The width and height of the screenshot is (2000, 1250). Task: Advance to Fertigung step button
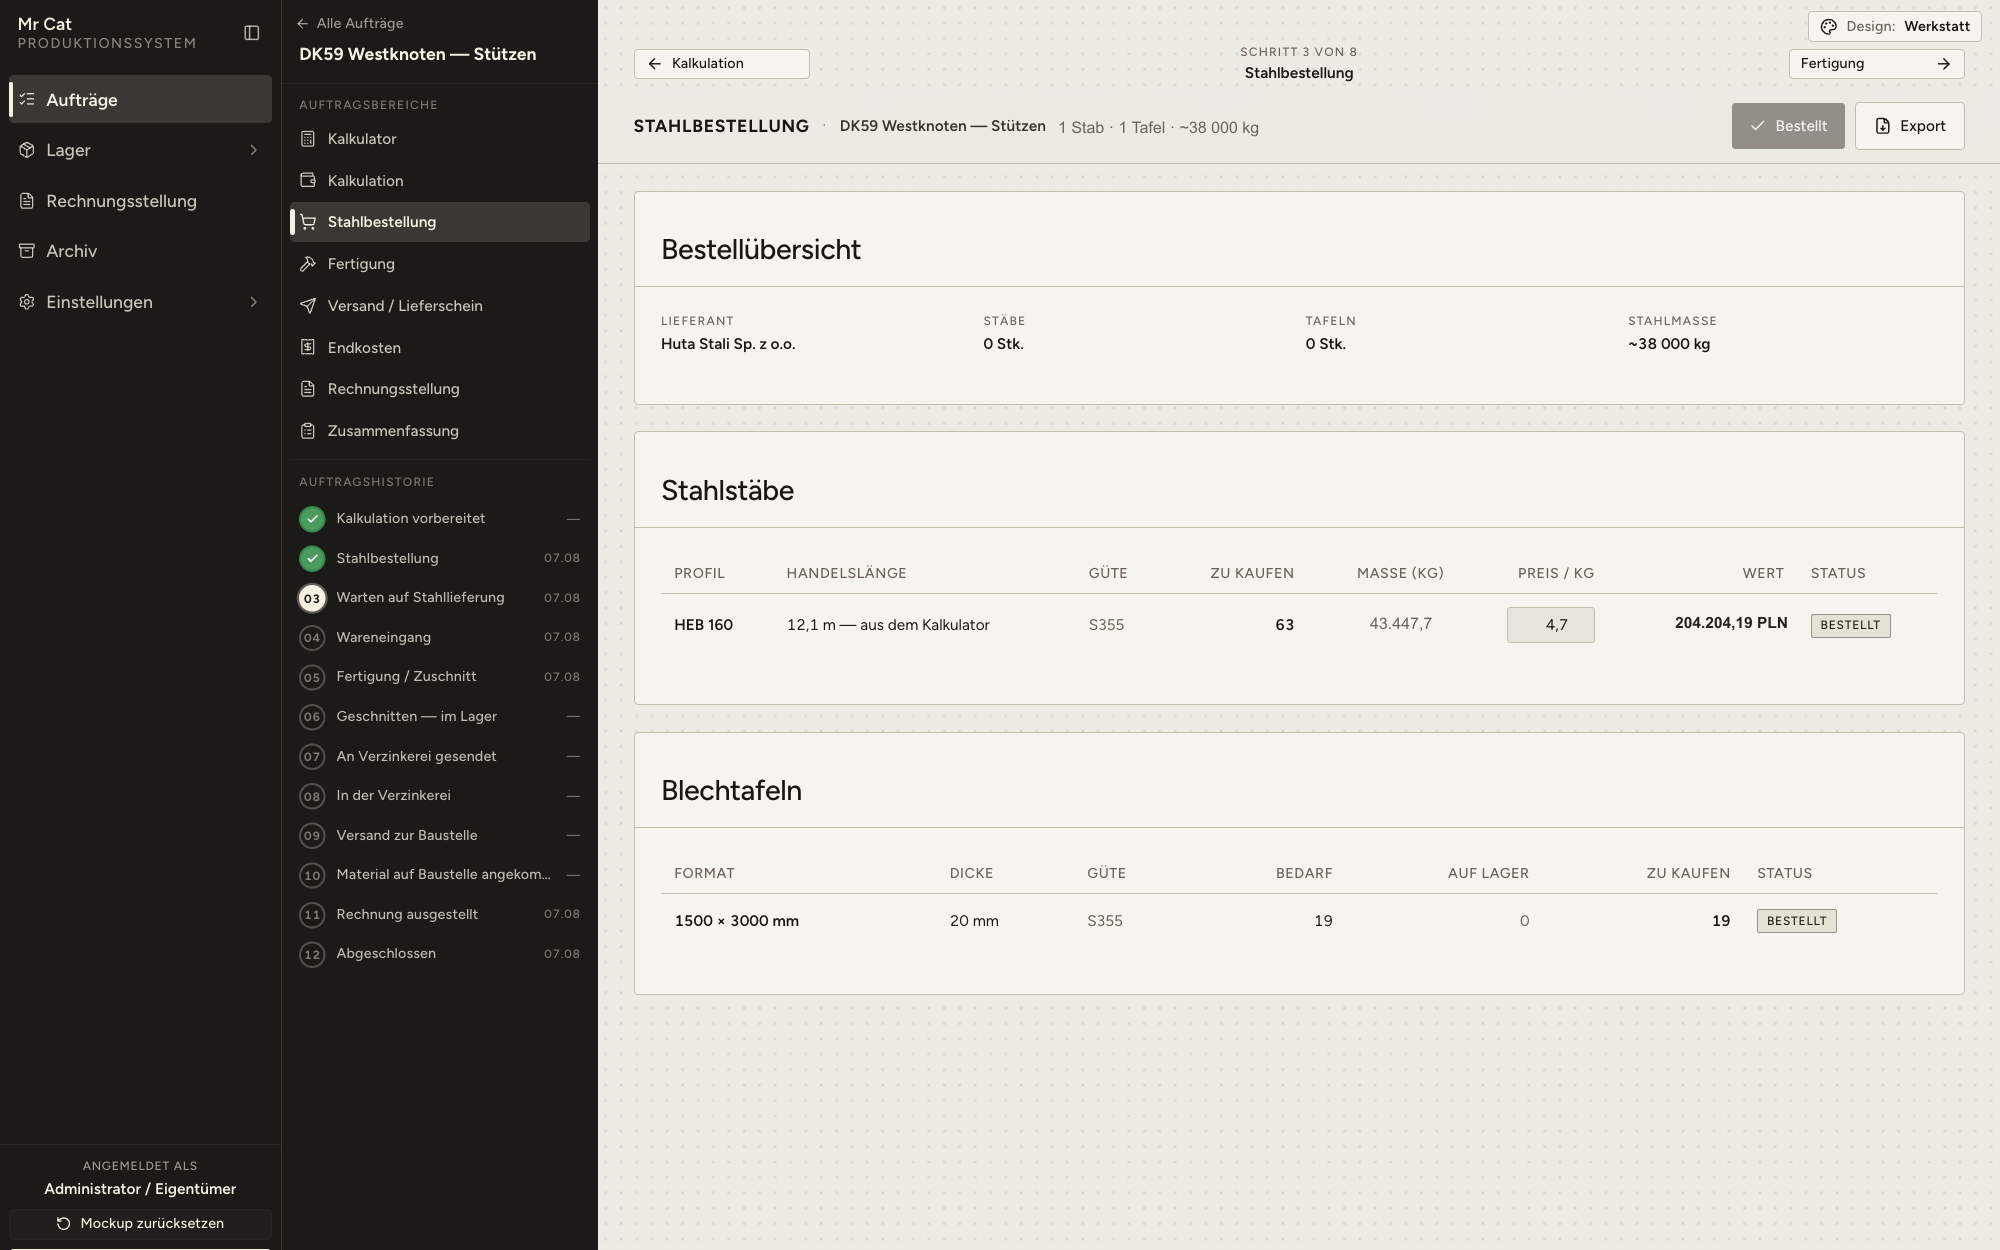(x=1876, y=63)
